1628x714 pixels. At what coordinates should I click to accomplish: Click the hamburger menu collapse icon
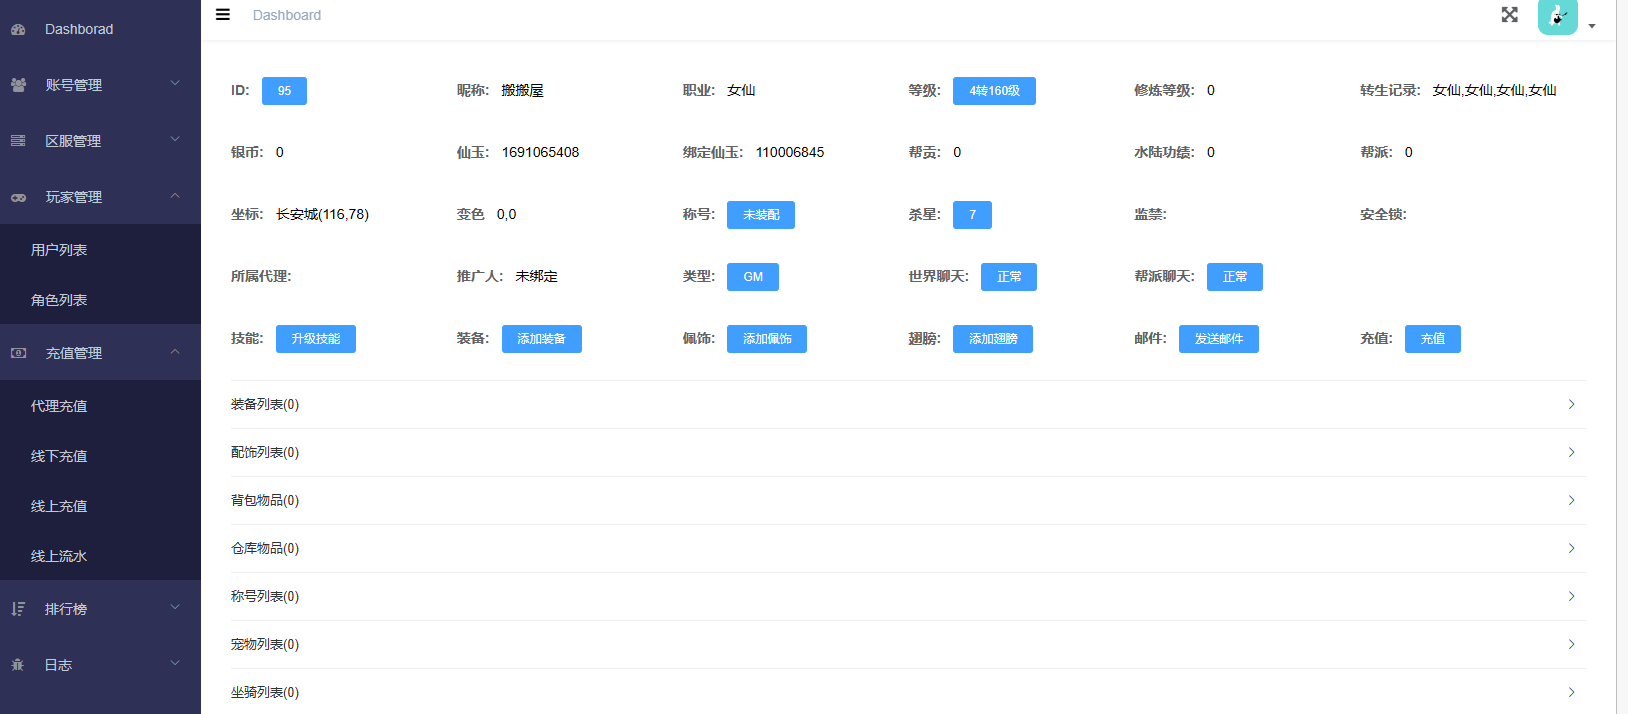pos(223,15)
